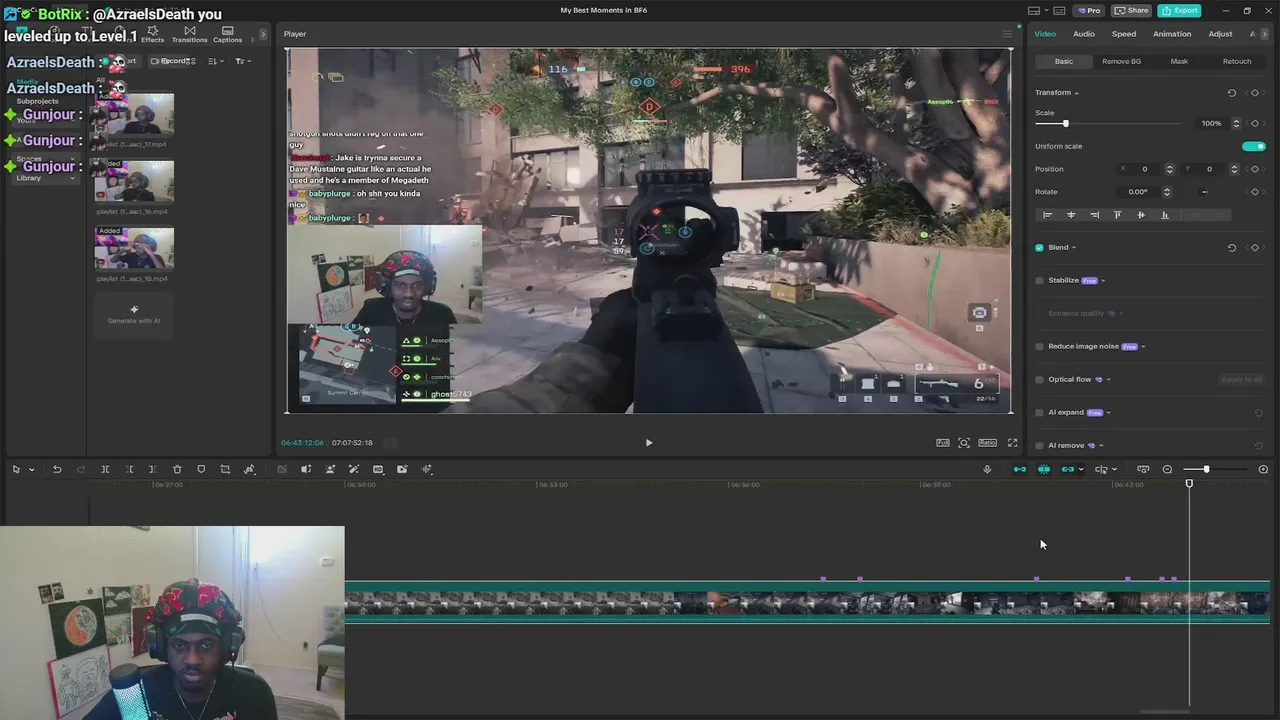Viewport: 1280px width, 720px height.
Task: Click align horizontal center icon
Action: tap(1071, 215)
